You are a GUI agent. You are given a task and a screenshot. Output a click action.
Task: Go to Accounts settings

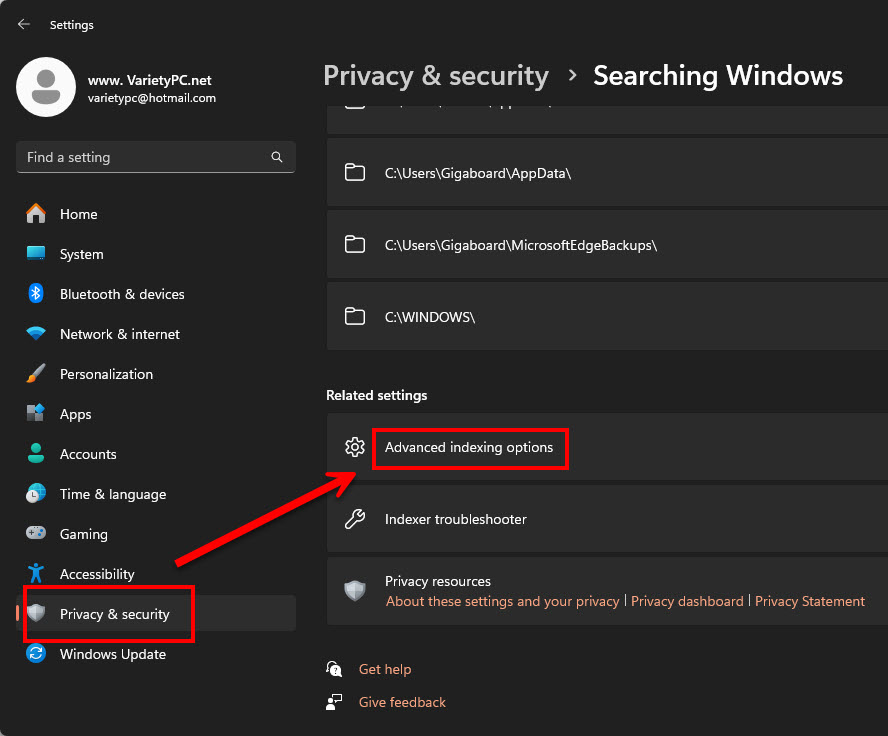click(x=156, y=454)
